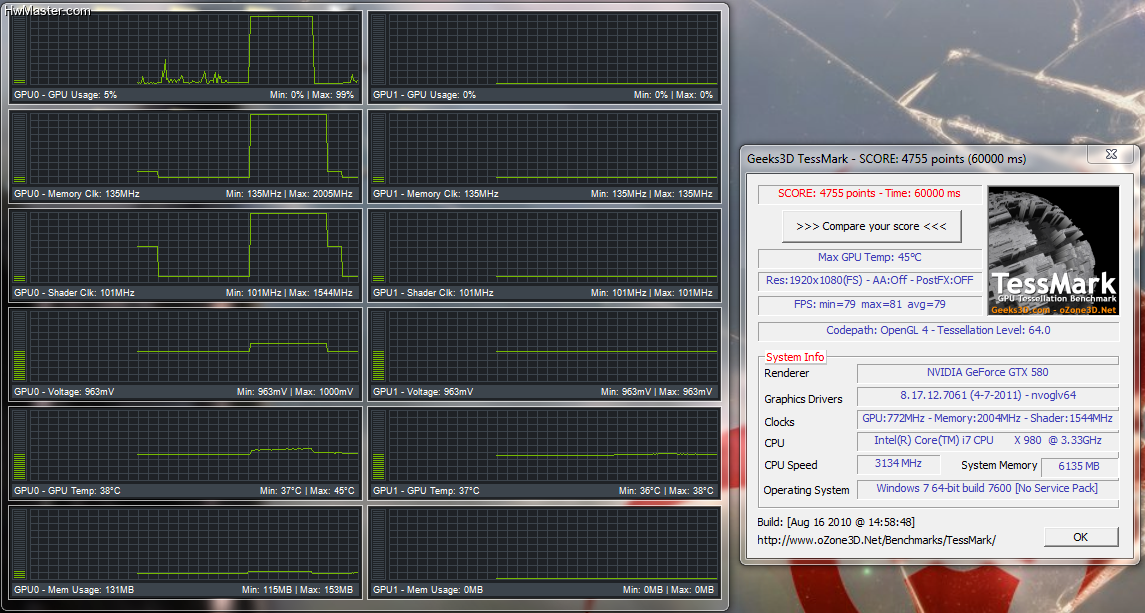Select 'Min: 963mV | Max: 1000mV' readout
1145x613 pixels.
295,392
